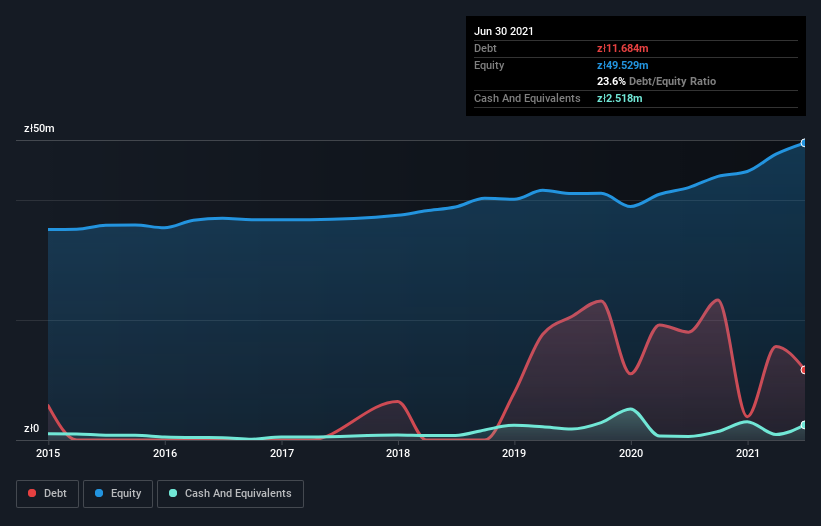Select the Equity endpoint marker on chart
Image resolution: width=821 pixels, height=526 pixels.
click(x=804, y=143)
